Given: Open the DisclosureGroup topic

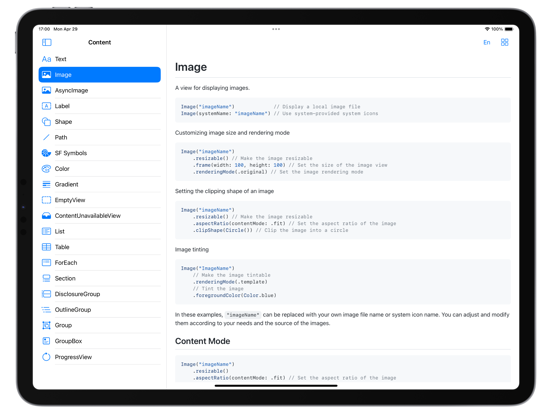Looking at the screenshot, I should tap(100, 294).
